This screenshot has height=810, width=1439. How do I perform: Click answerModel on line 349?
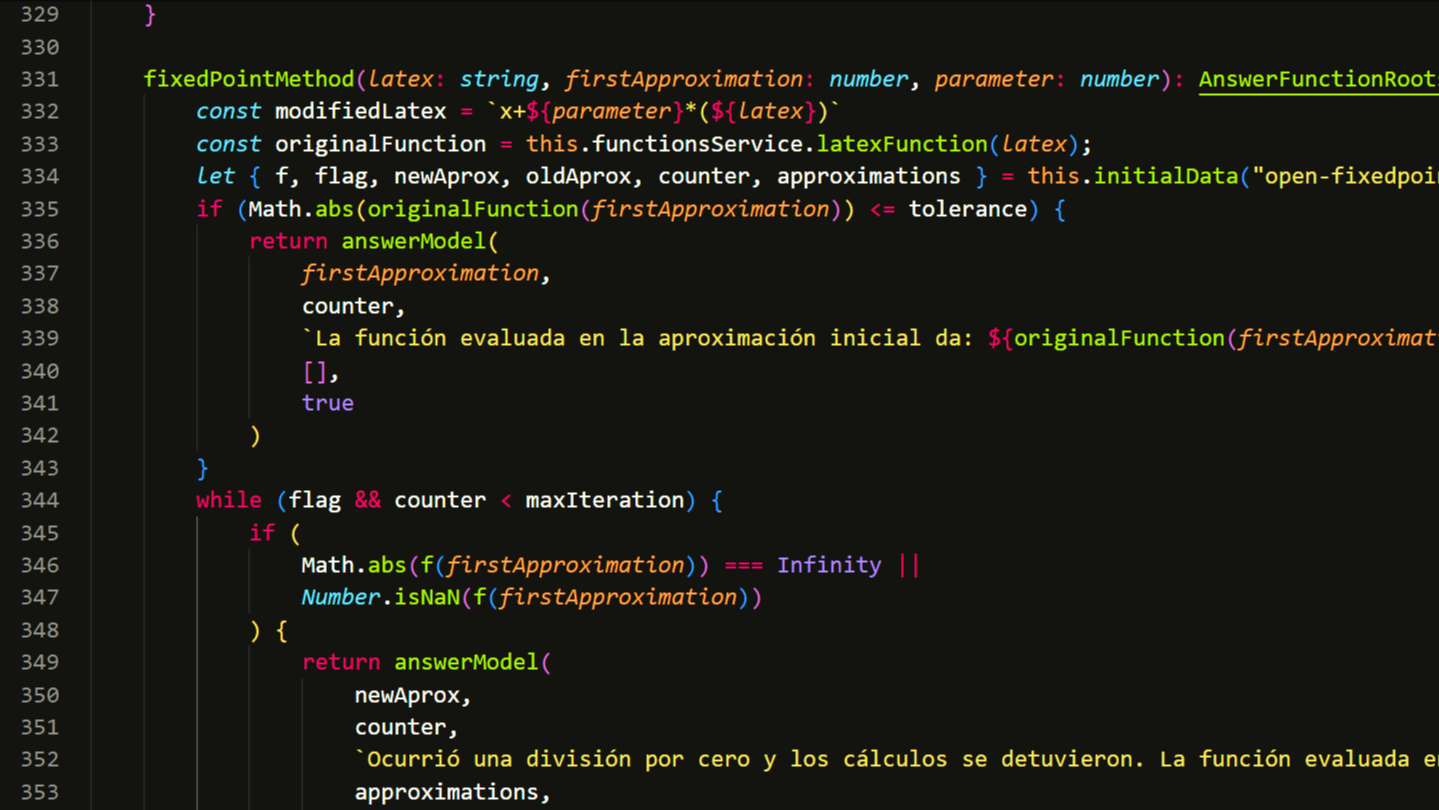click(x=467, y=662)
